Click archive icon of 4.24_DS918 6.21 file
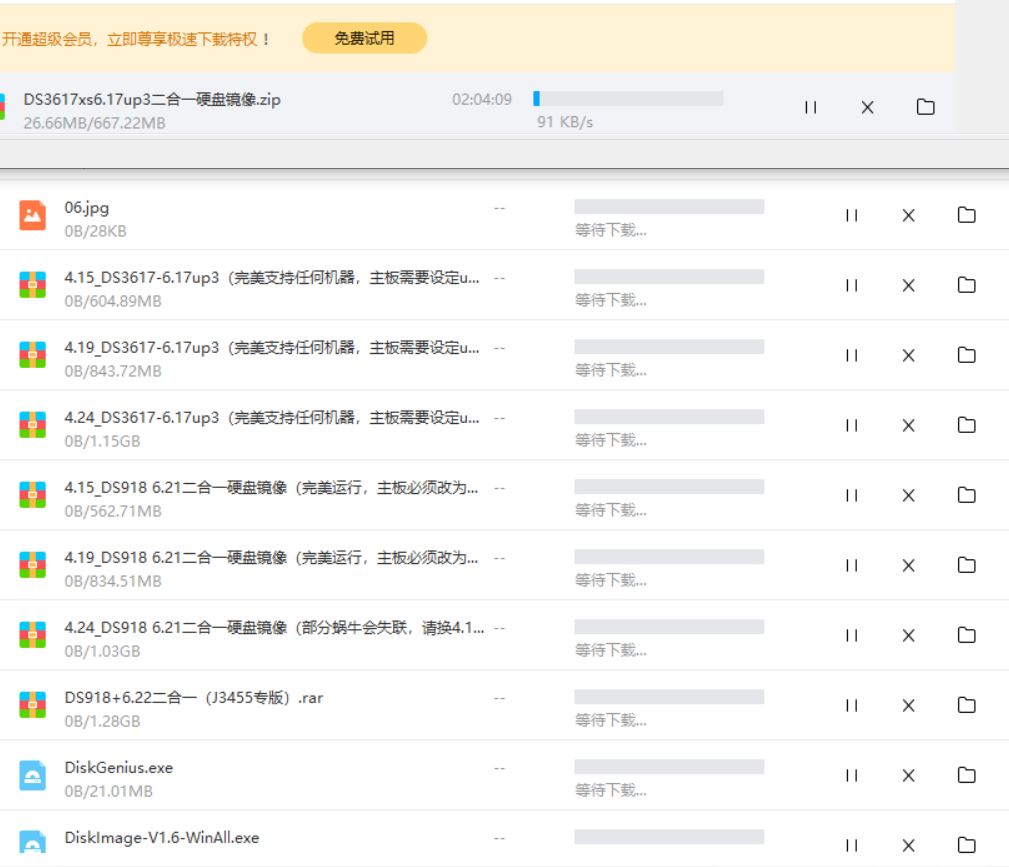The image size is (1009, 867). (x=32, y=635)
